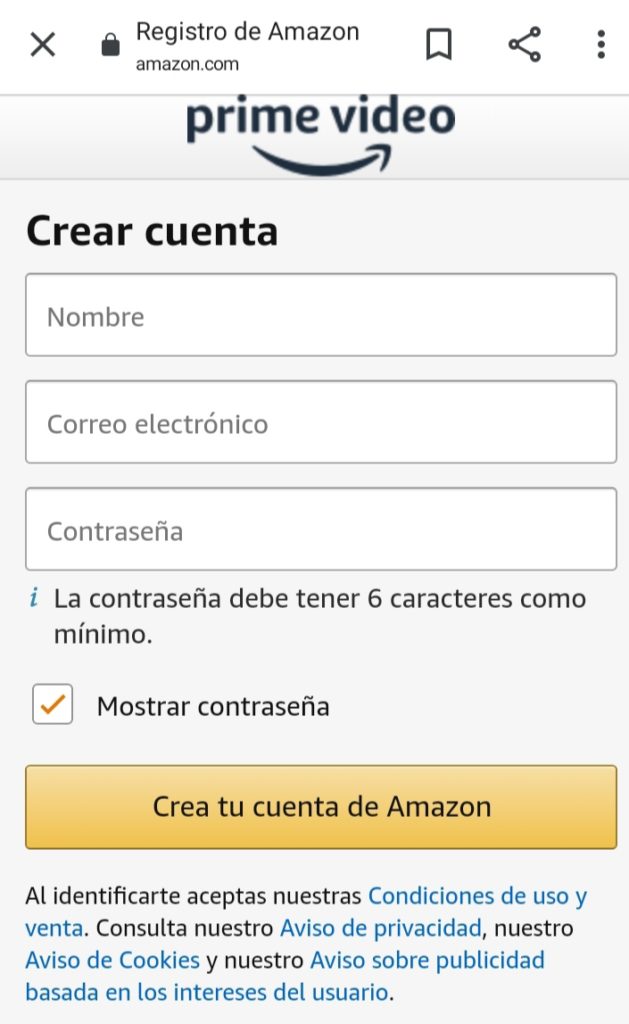Viewport: 629px width, 1024px height.
Task: Open the Aviso de Cookies link
Action: click(x=112, y=961)
